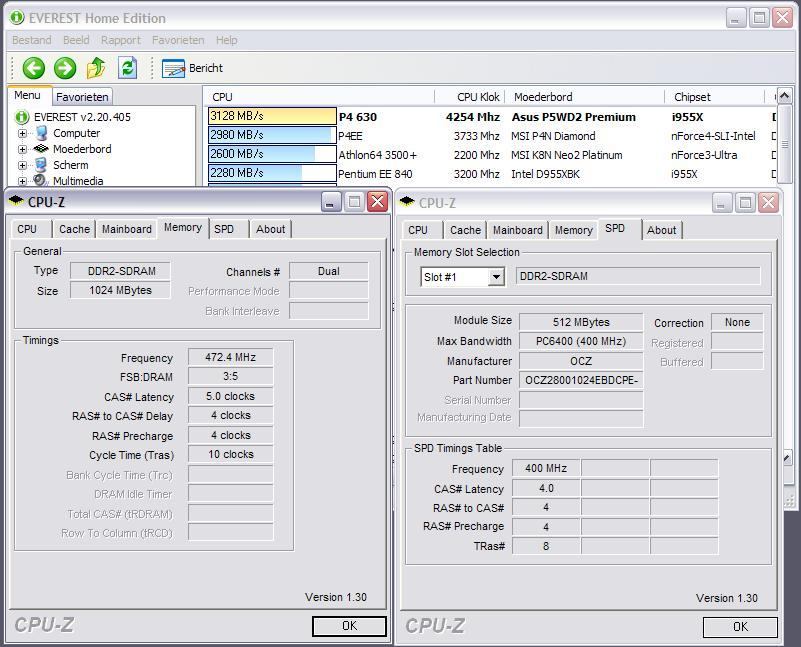Click the Part Number field OCZ28001024EBDCPE-
The width and height of the screenshot is (801, 647).
pos(581,380)
